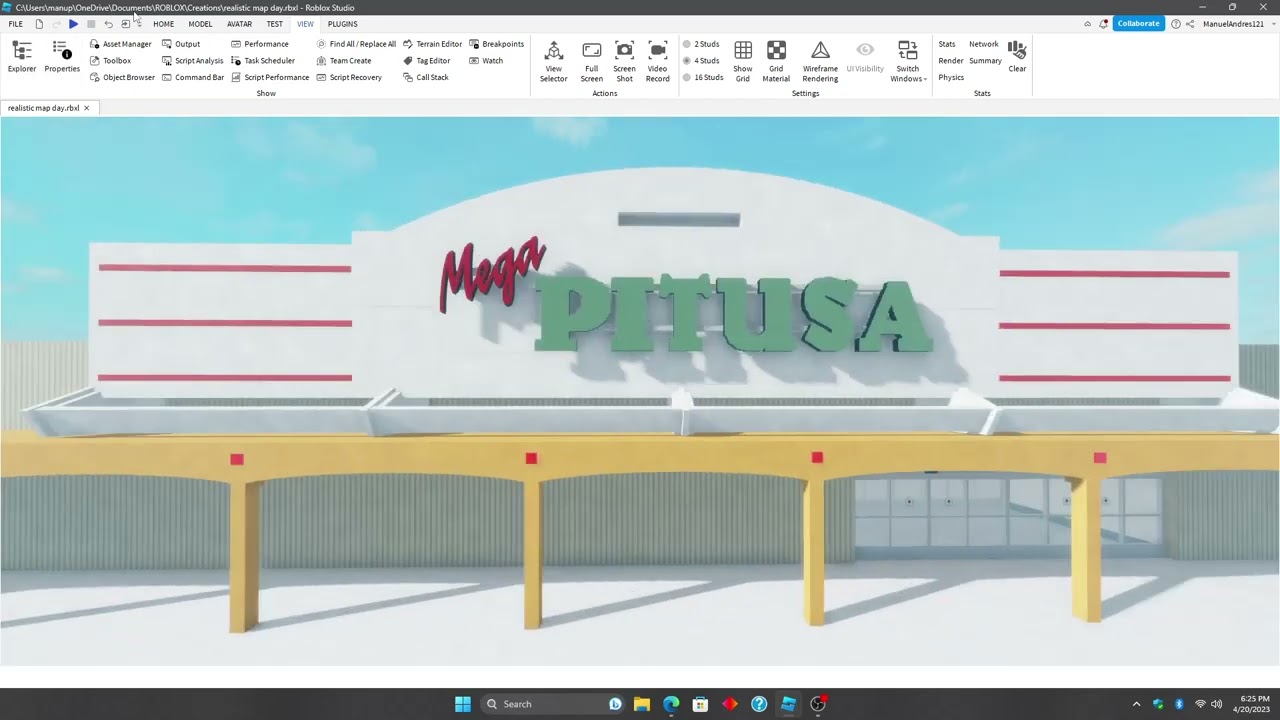Open File Explorer from the taskbar

point(642,704)
